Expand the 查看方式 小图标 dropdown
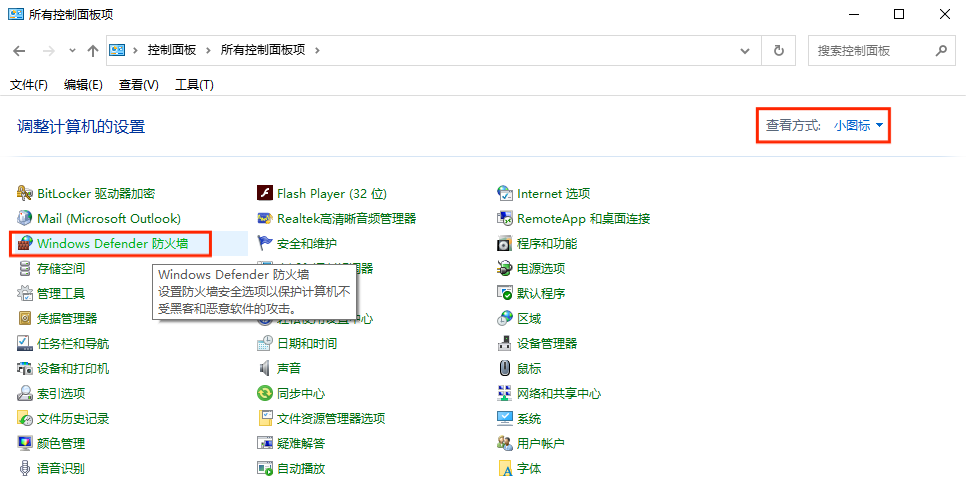The height and width of the screenshot is (486, 966). 859,125
